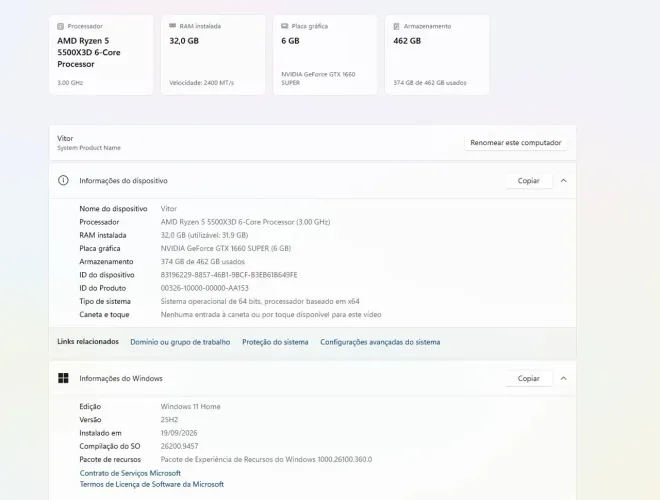The image size is (660, 500).
Task: Click 'Informações do Windows' heading
Action: 121,378
